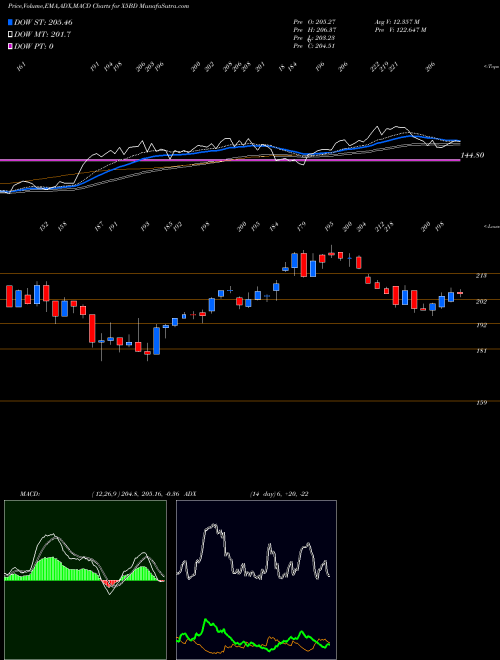
Task: Click the 'MACD:' indicator label
Action: pyautogui.click(x=29, y=494)
